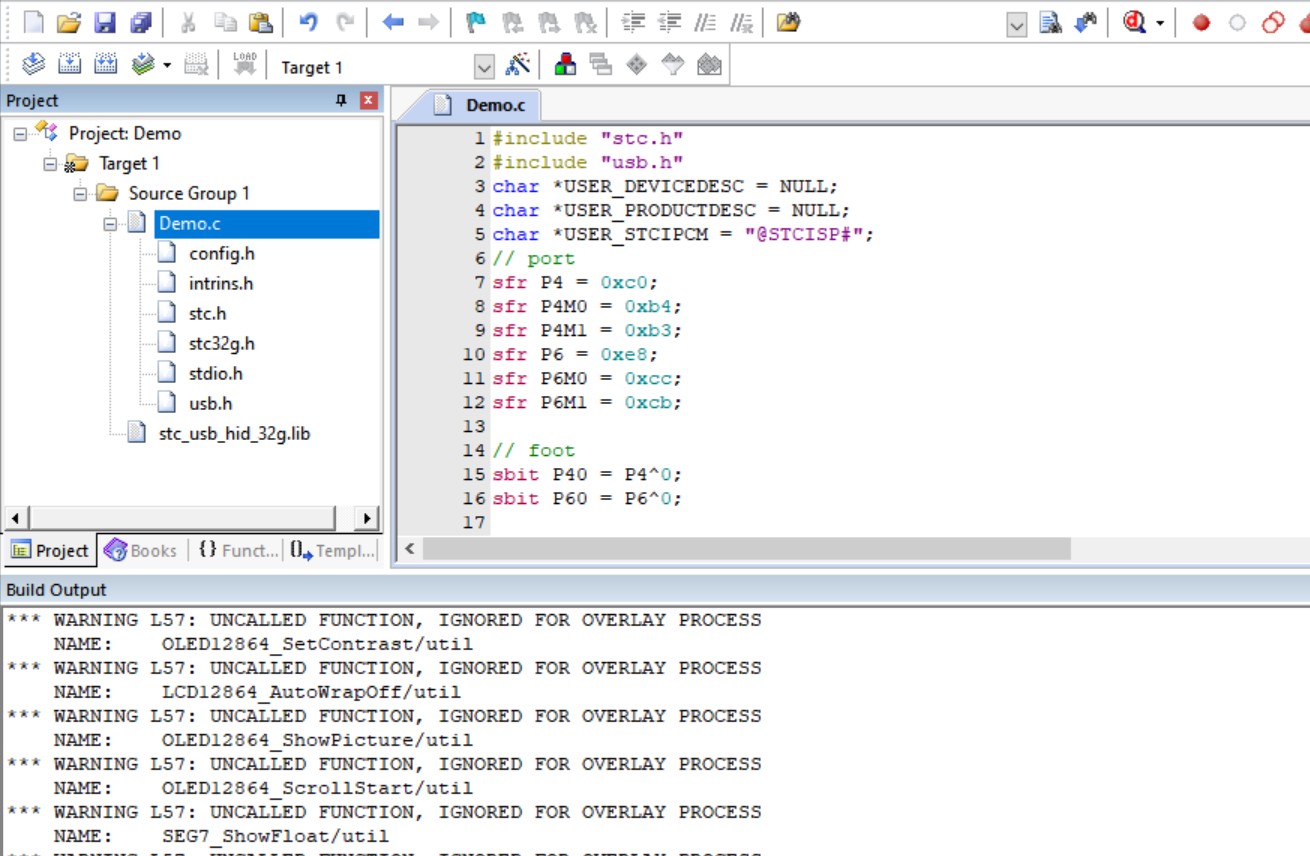This screenshot has height=856, width=1310.
Task: Pin the Project panel
Action: click(x=341, y=100)
